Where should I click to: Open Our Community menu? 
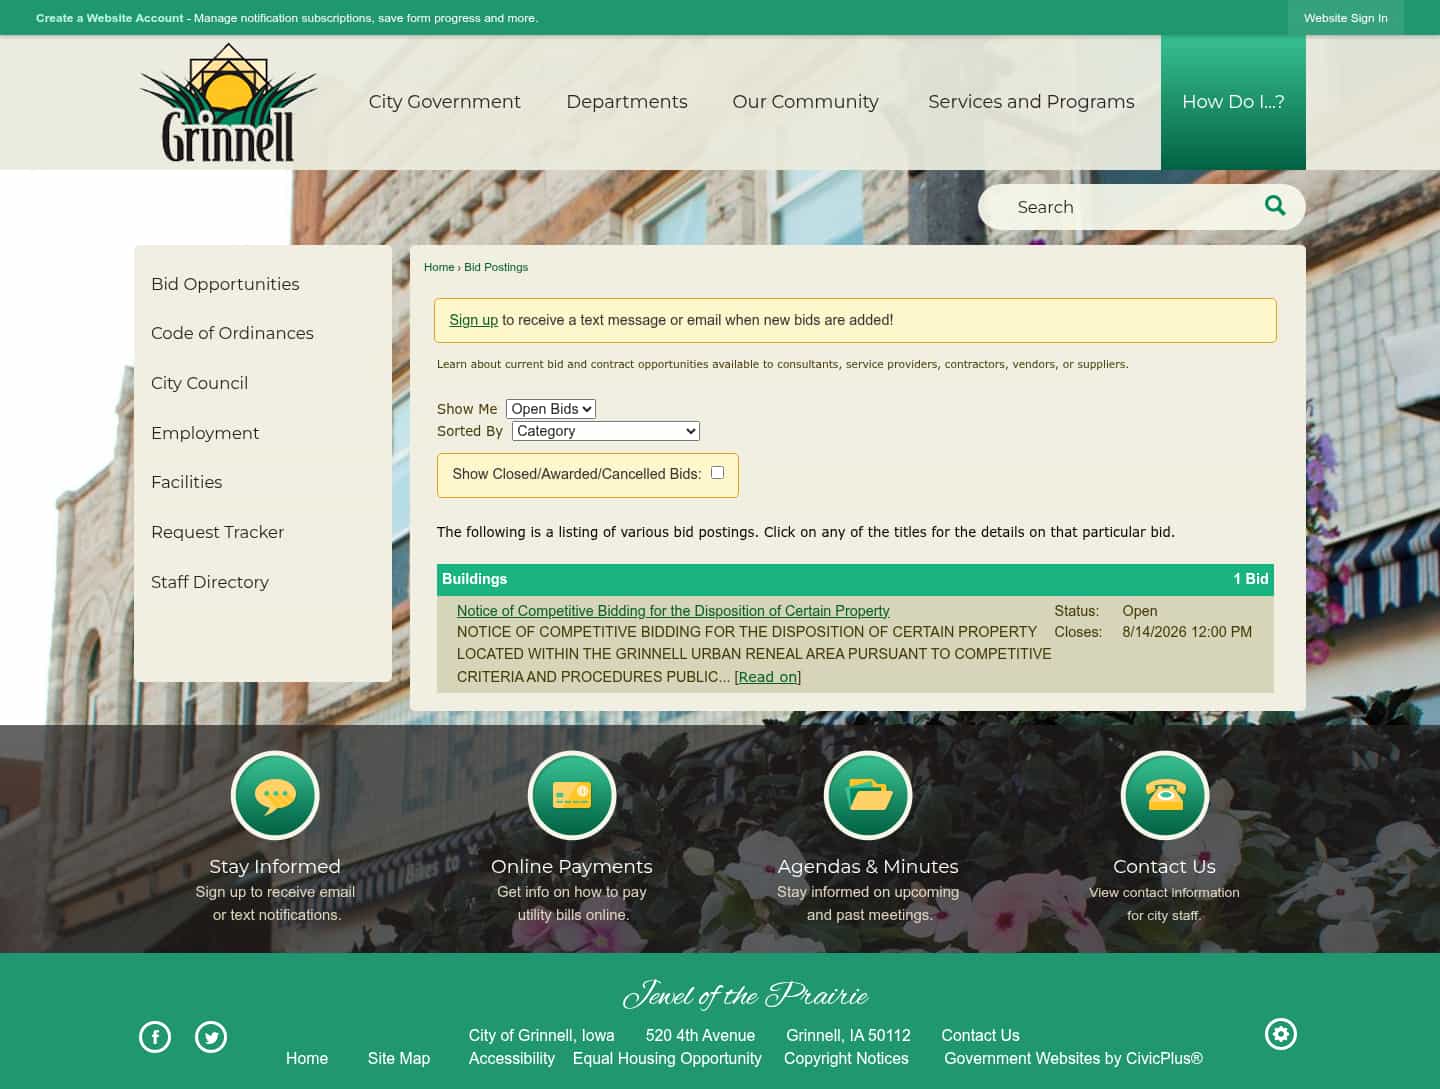(805, 102)
